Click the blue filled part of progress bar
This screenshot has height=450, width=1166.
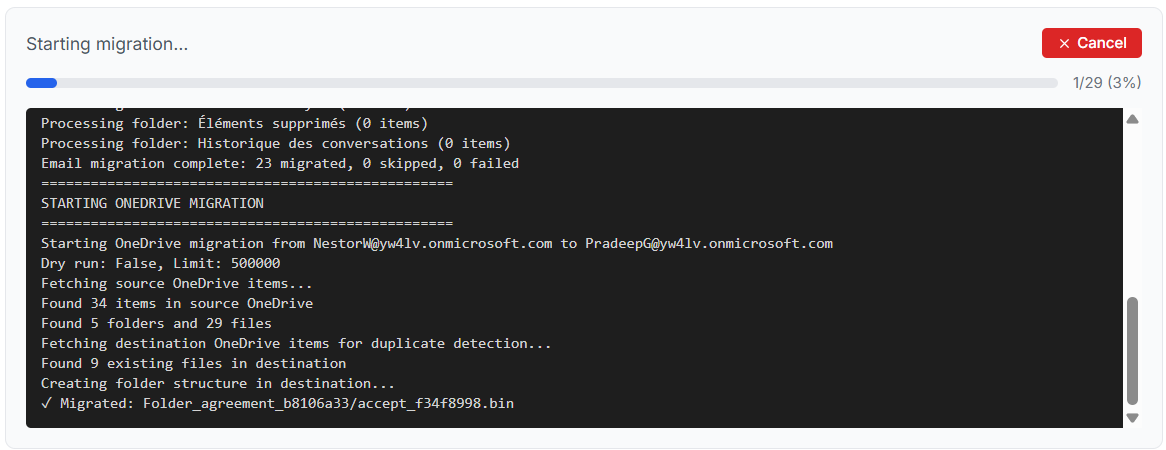coord(42,83)
